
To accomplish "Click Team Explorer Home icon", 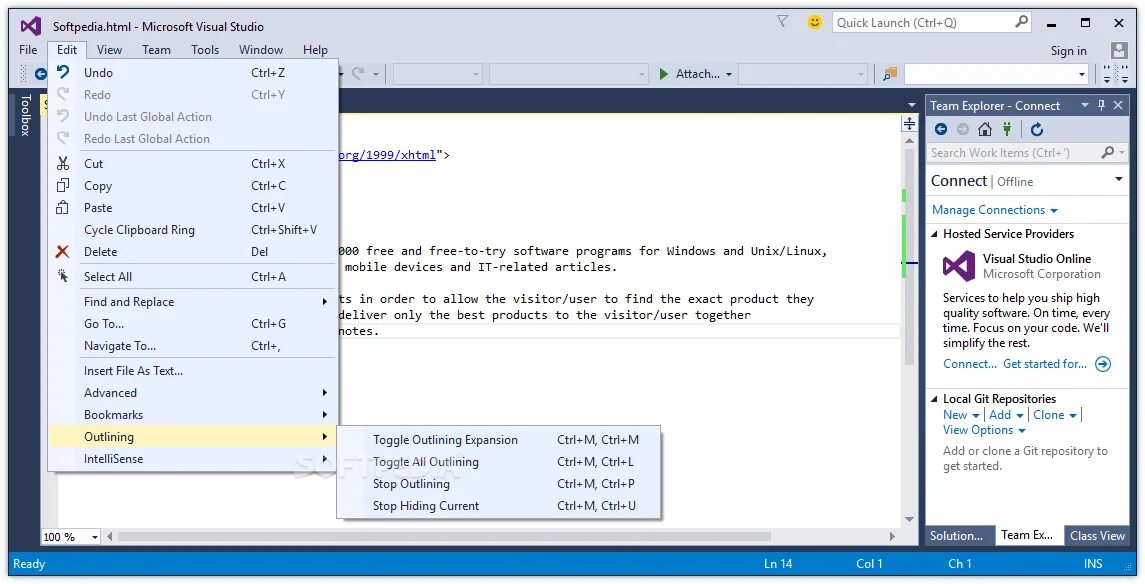I will 985,129.
